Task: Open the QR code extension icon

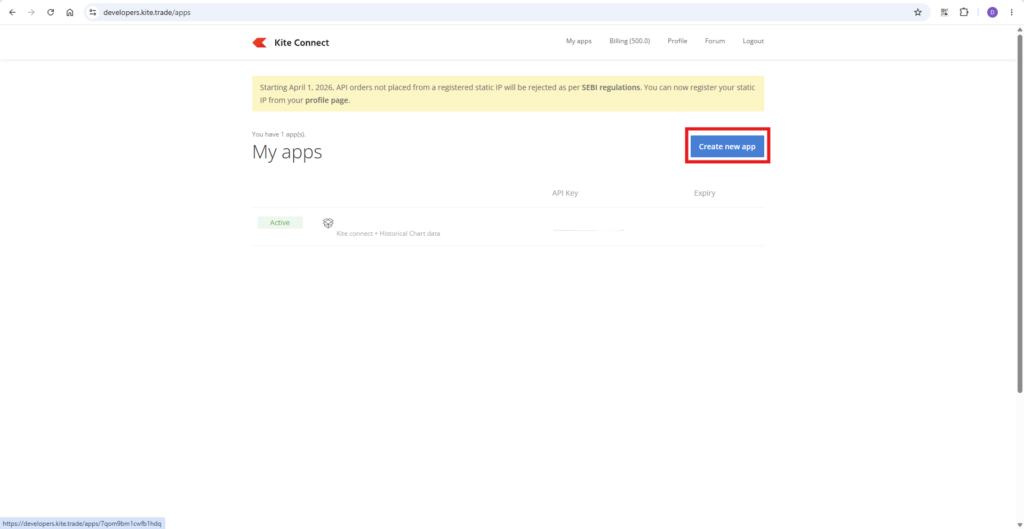Action: tap(944, 12)
